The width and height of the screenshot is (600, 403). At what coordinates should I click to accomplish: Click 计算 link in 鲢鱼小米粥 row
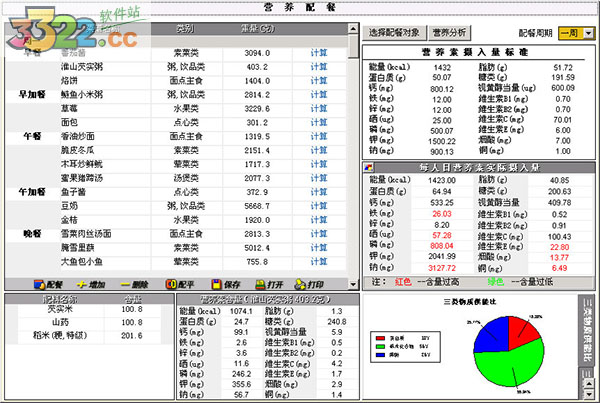click(319, 95)
